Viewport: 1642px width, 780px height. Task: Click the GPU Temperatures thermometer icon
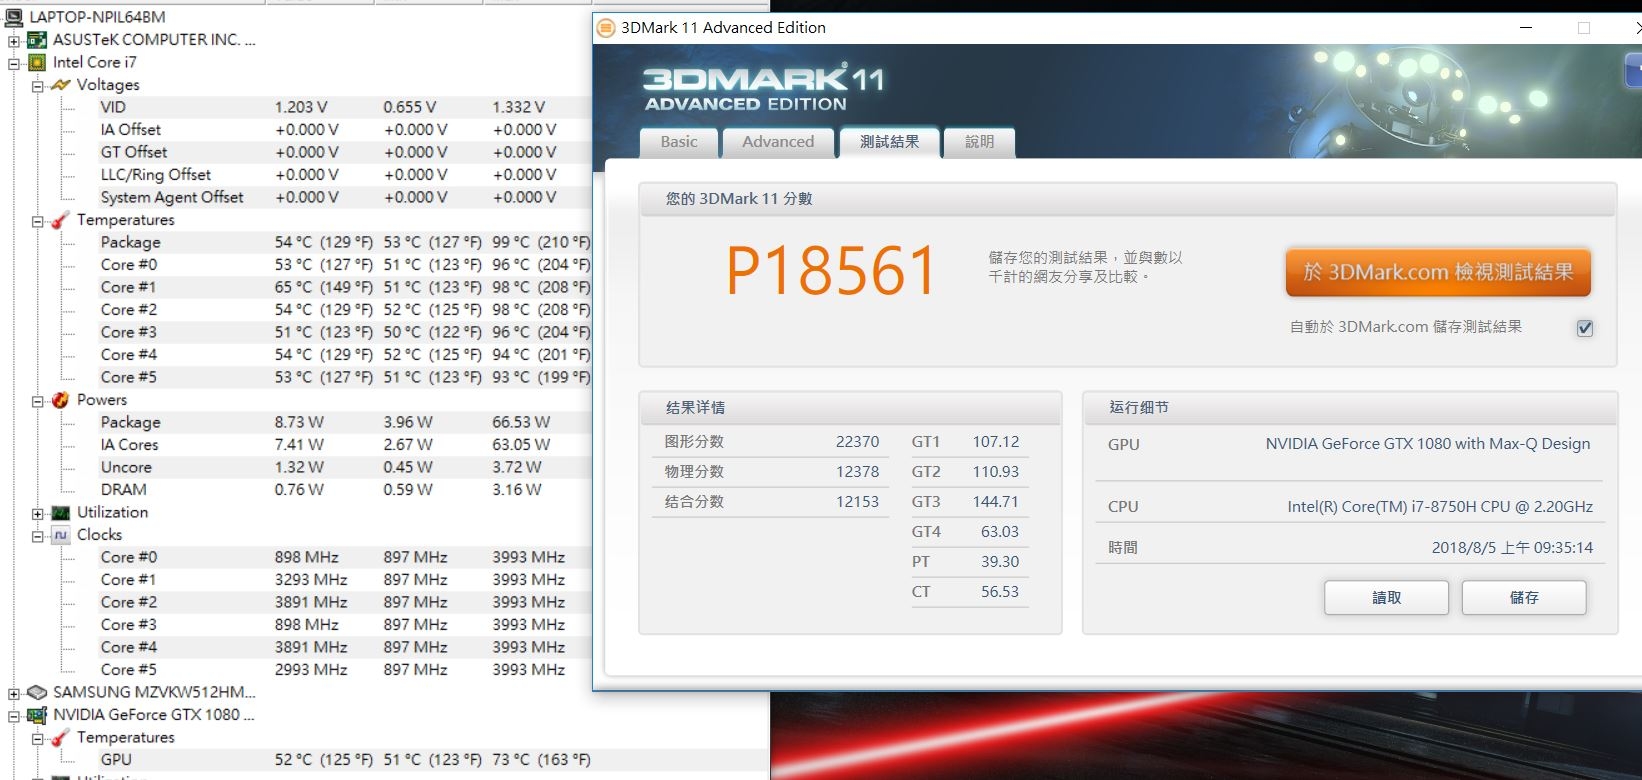click(x=61, y=737)
